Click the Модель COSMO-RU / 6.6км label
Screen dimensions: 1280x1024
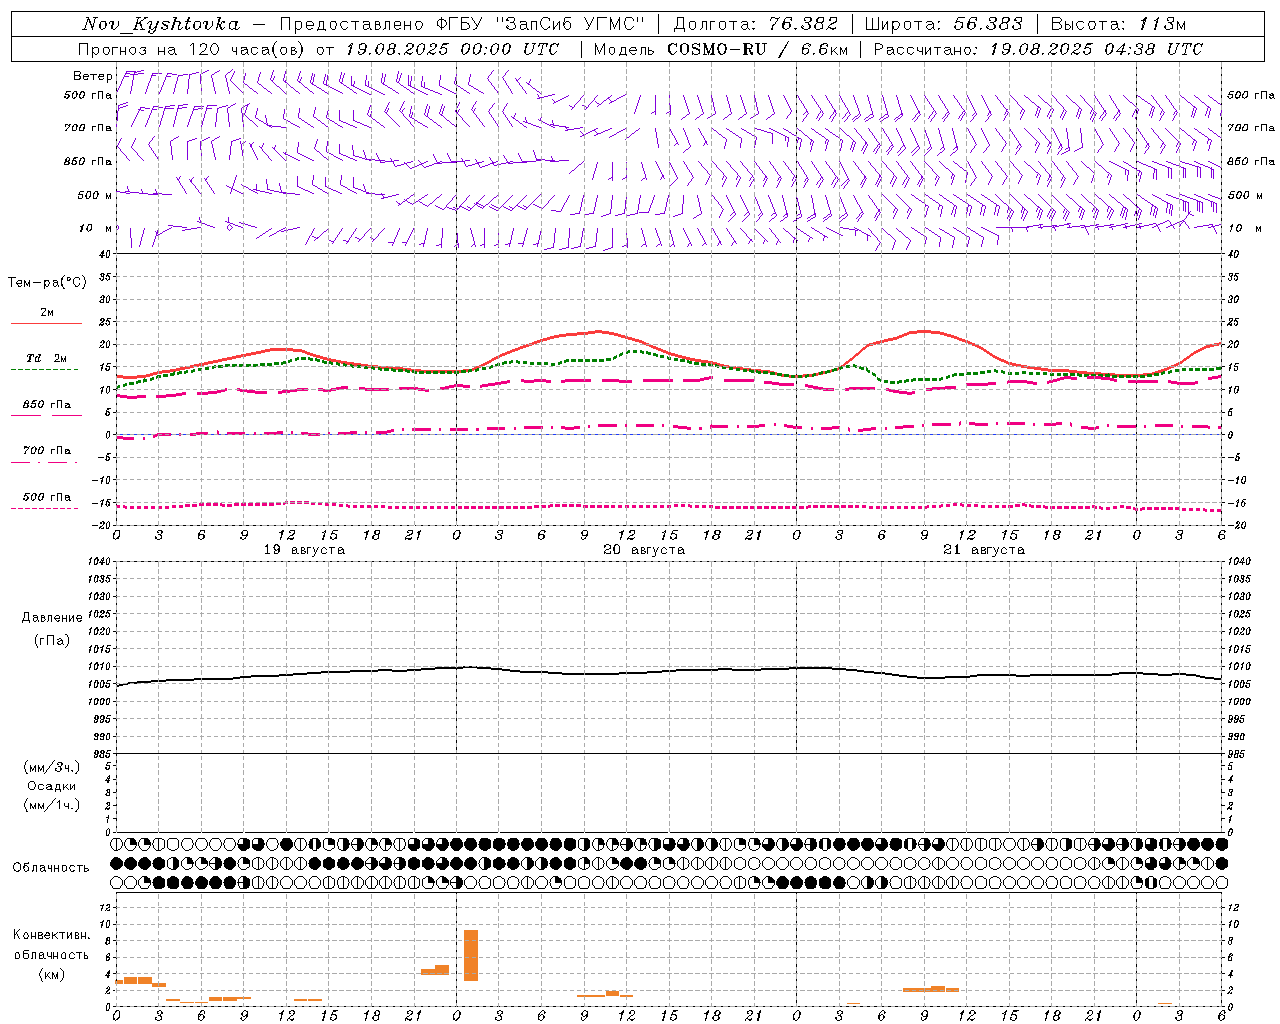click(721, 49)
